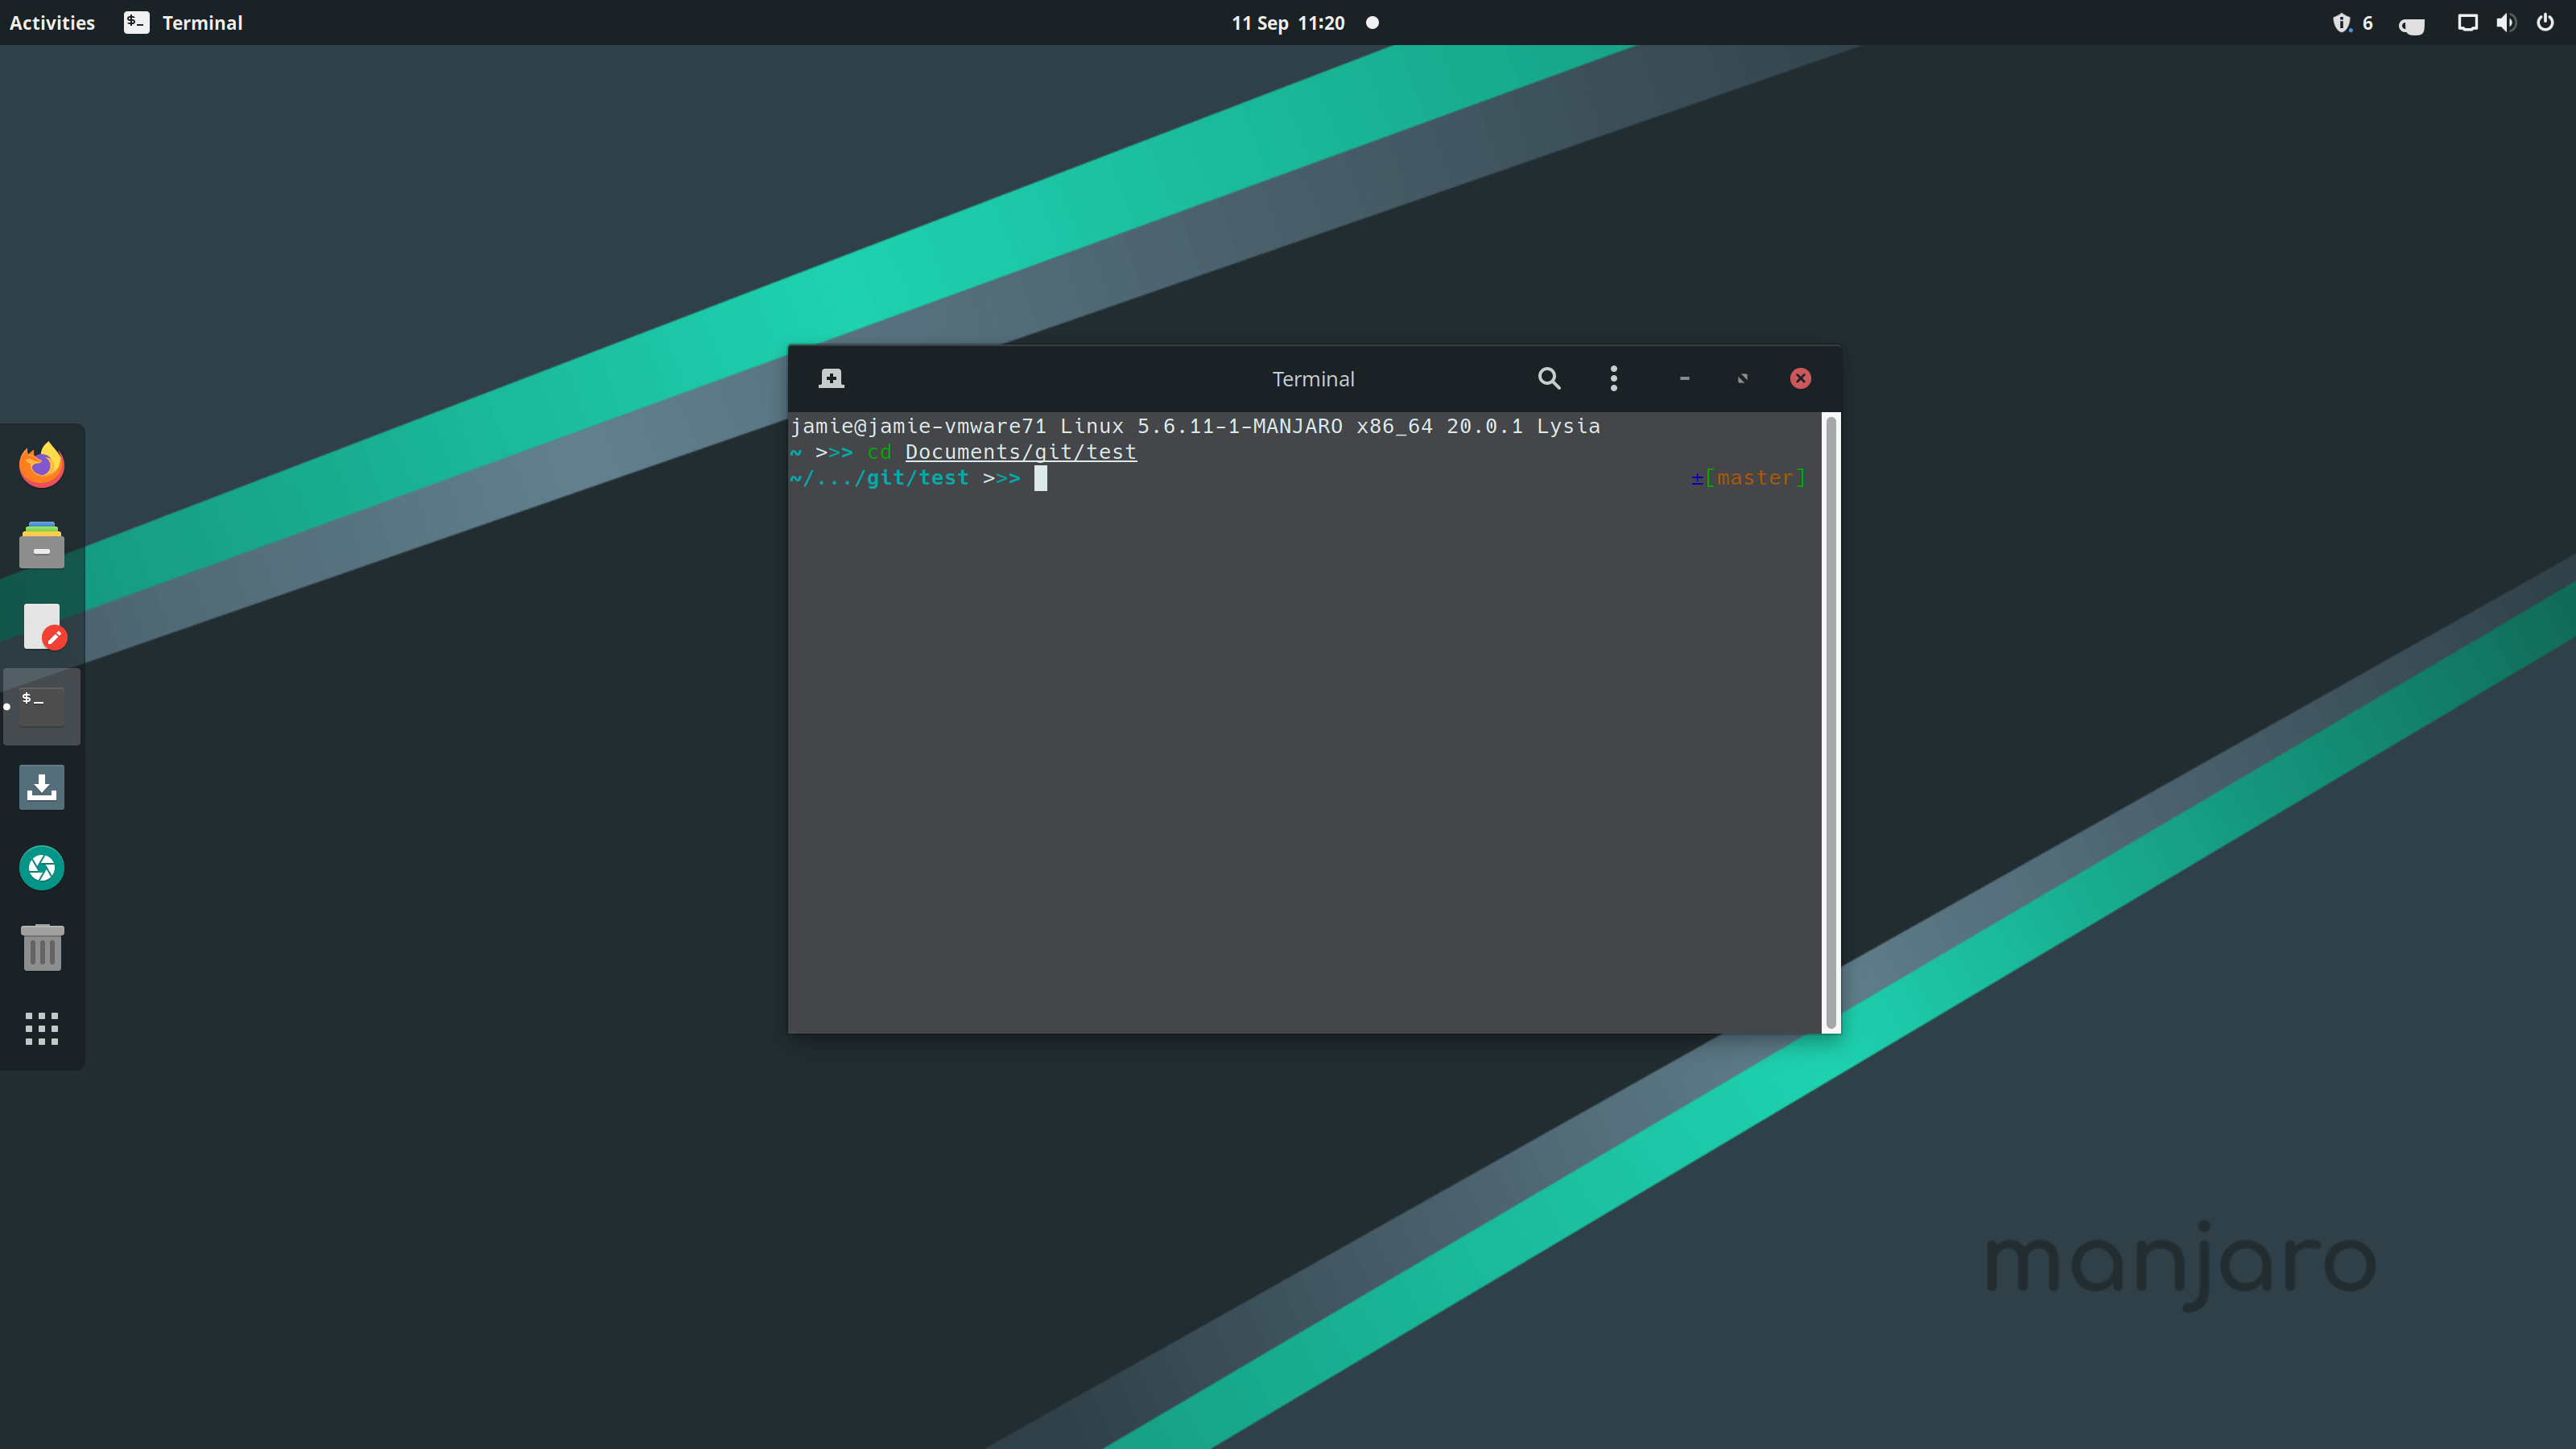Close the Terminal window

[1800, 378]
